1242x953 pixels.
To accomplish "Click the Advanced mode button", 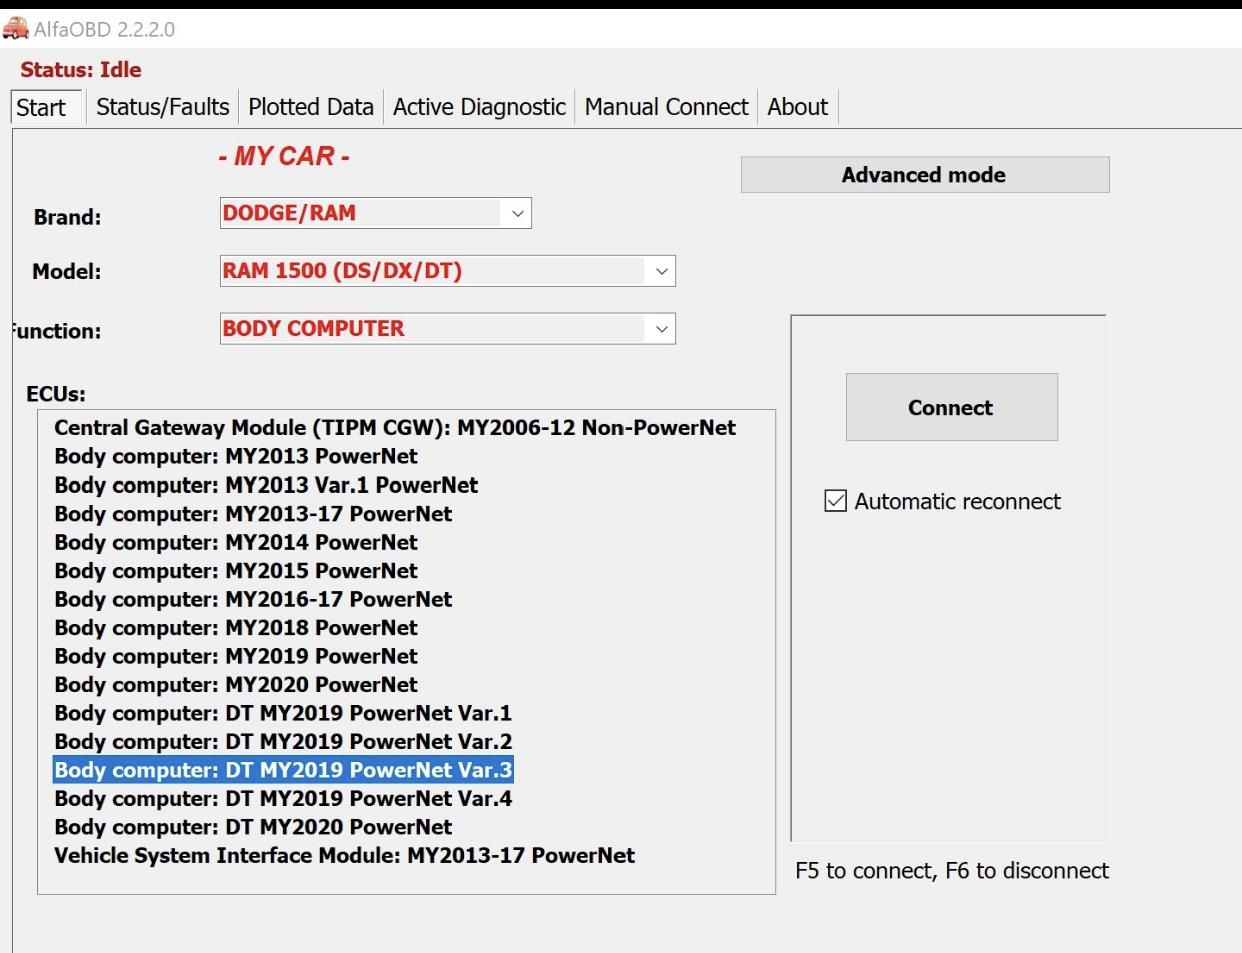I will [925, 175].
